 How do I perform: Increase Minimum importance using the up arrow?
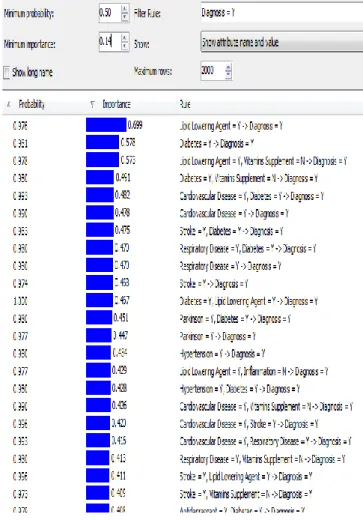[x=125, y=37]
